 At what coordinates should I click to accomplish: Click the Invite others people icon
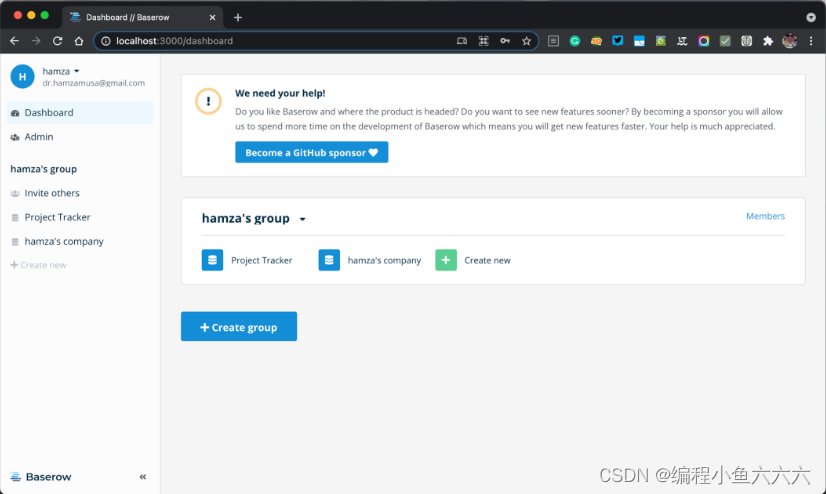(15, 193)
